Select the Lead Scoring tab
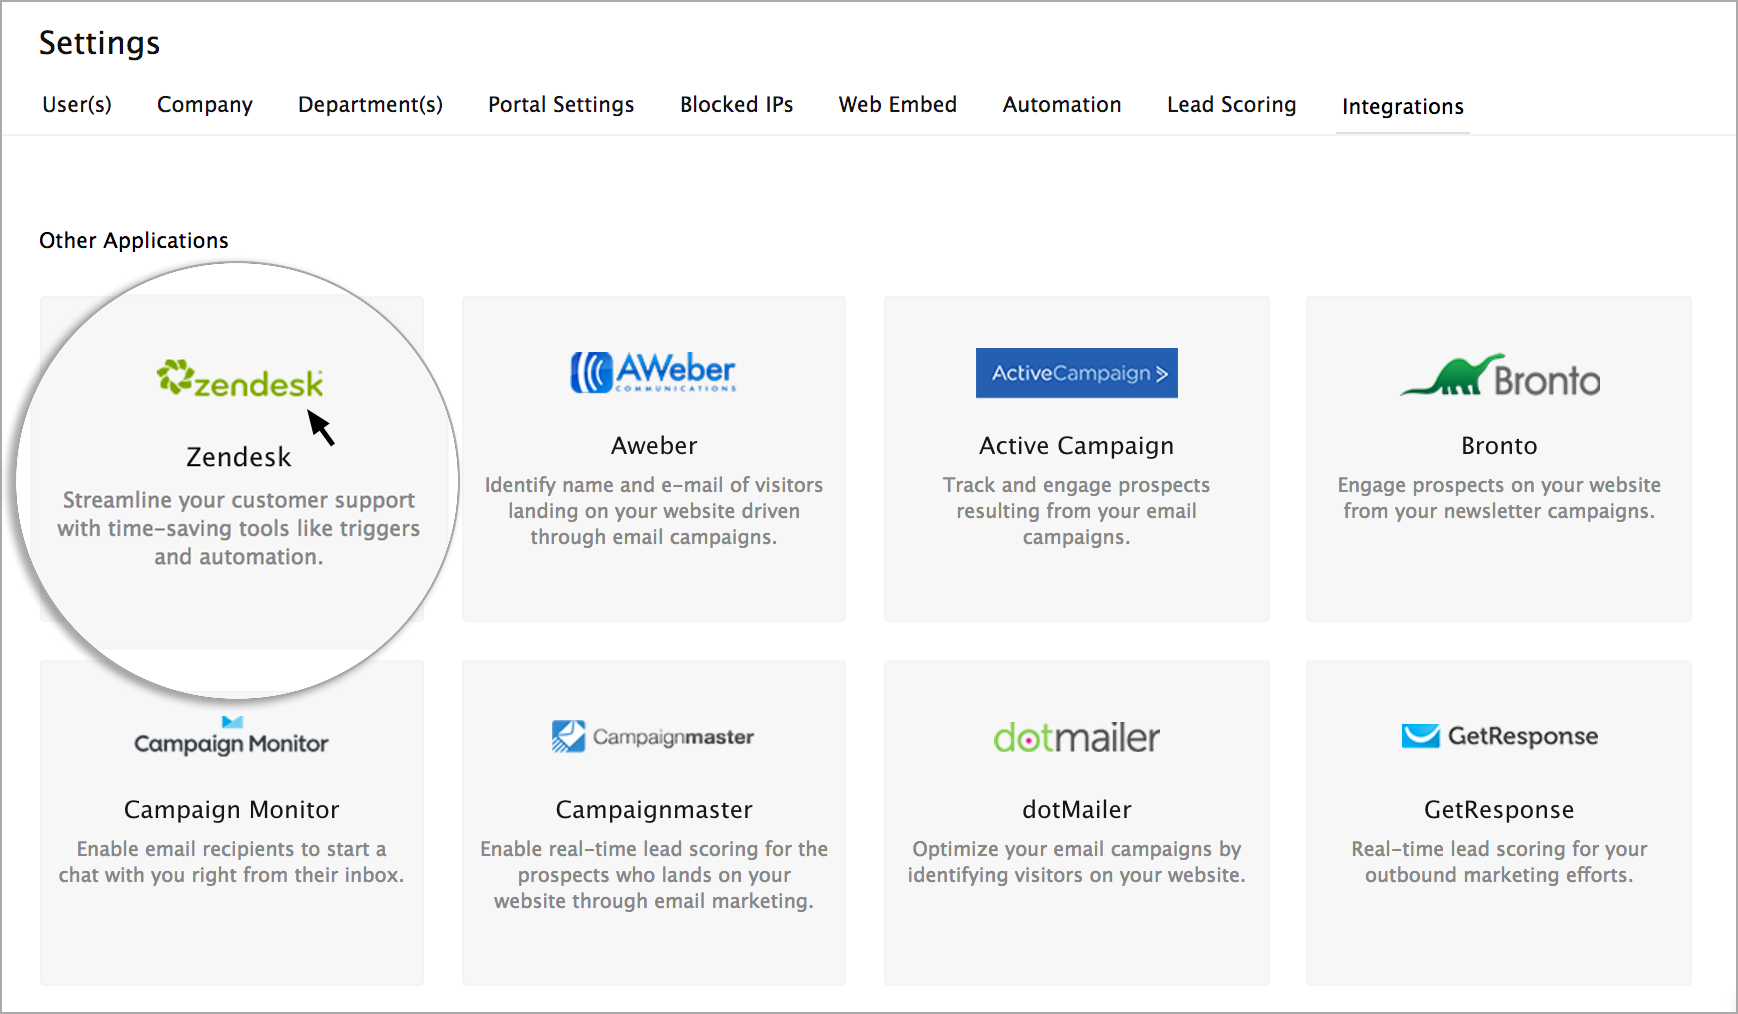Image resolution: width=1738 pixels, height=1014 pixels. tap(1231, 105)
